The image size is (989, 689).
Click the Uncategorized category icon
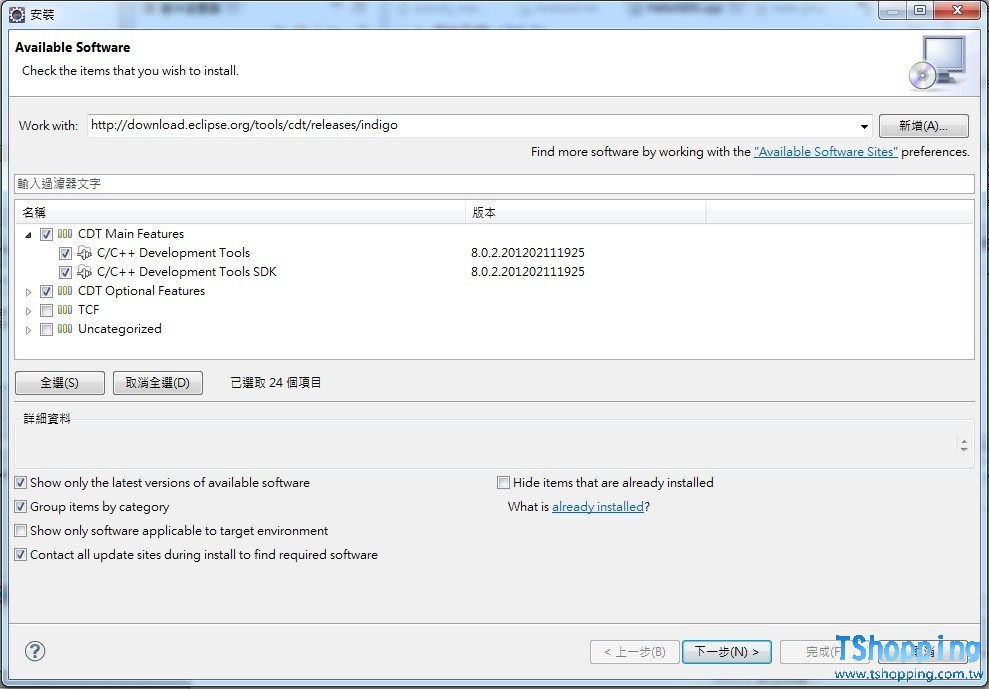click(65, 329)
